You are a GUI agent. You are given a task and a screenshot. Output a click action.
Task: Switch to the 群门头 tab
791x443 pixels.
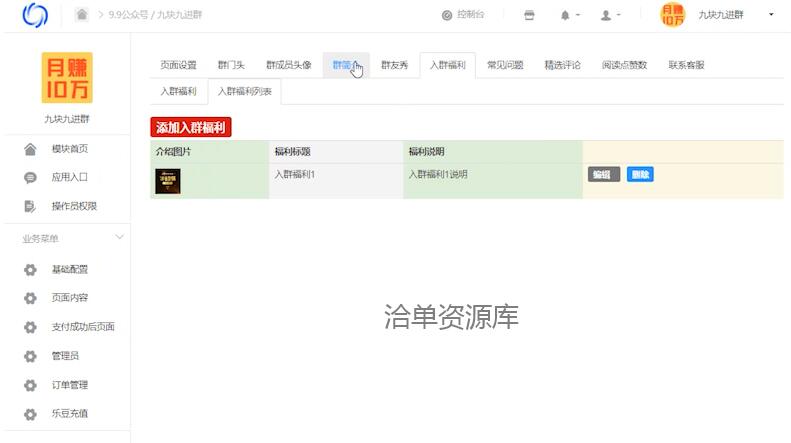pyautogui.click(x=231, y=65)
